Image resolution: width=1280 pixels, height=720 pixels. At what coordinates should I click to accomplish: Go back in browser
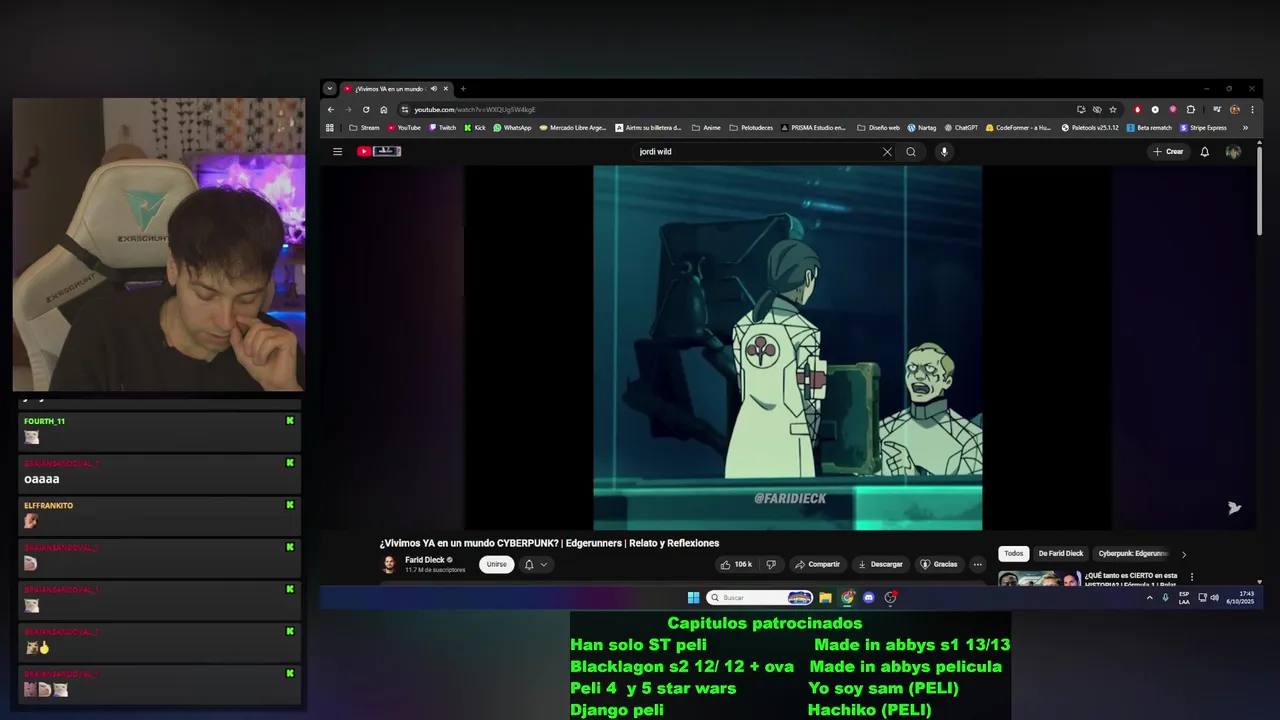pos(331,109)
